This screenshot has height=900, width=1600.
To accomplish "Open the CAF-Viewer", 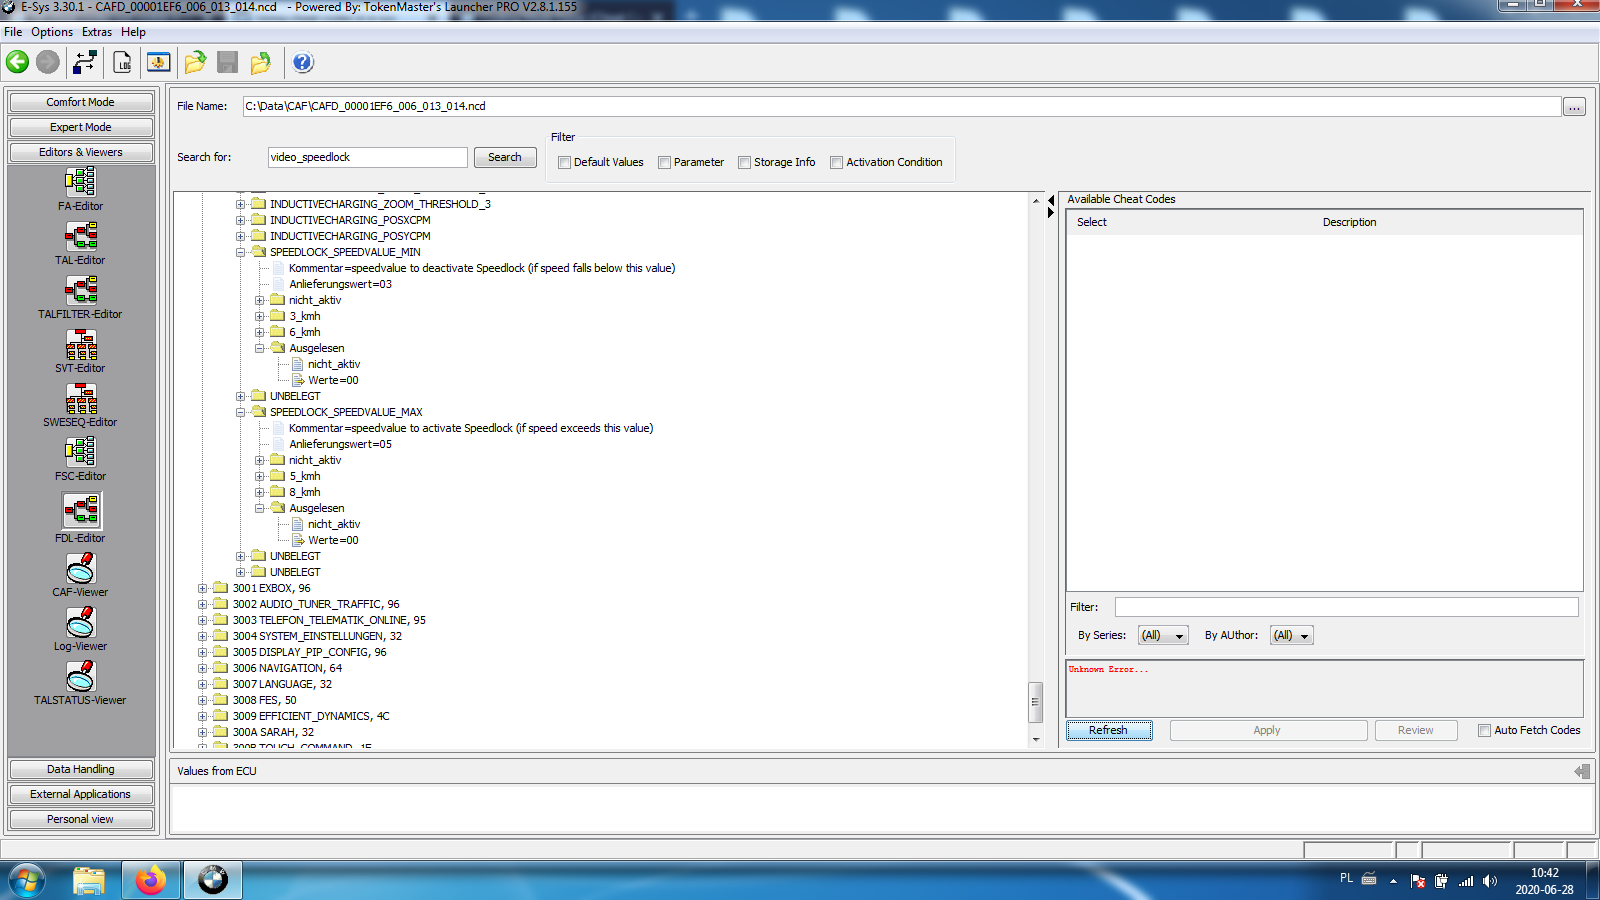I will point(80,574).
